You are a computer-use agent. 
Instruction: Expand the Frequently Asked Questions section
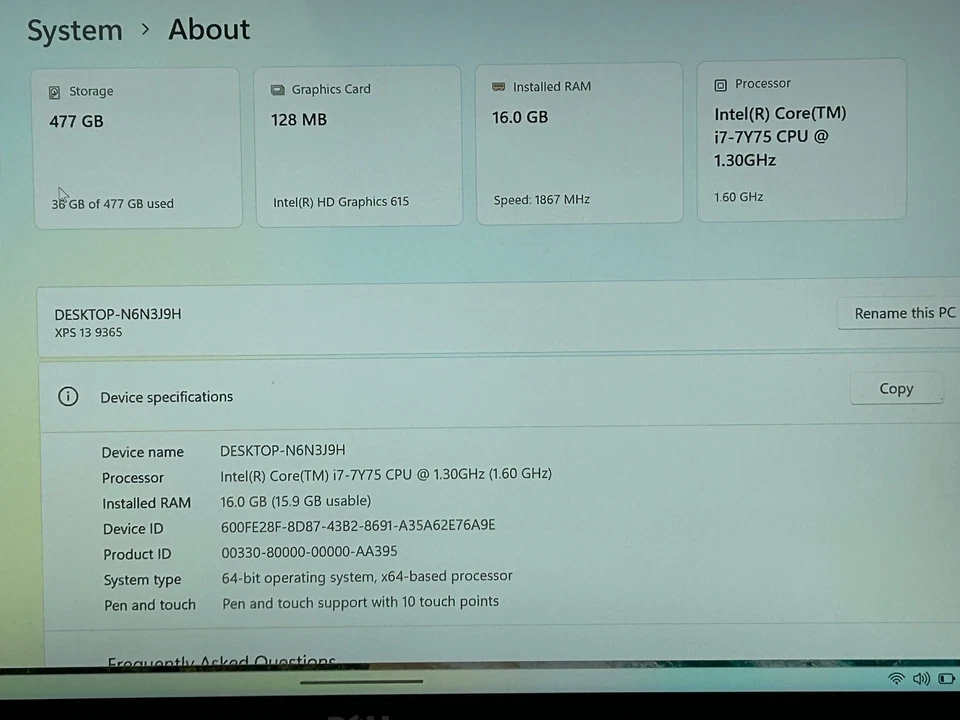click(221, 660)
